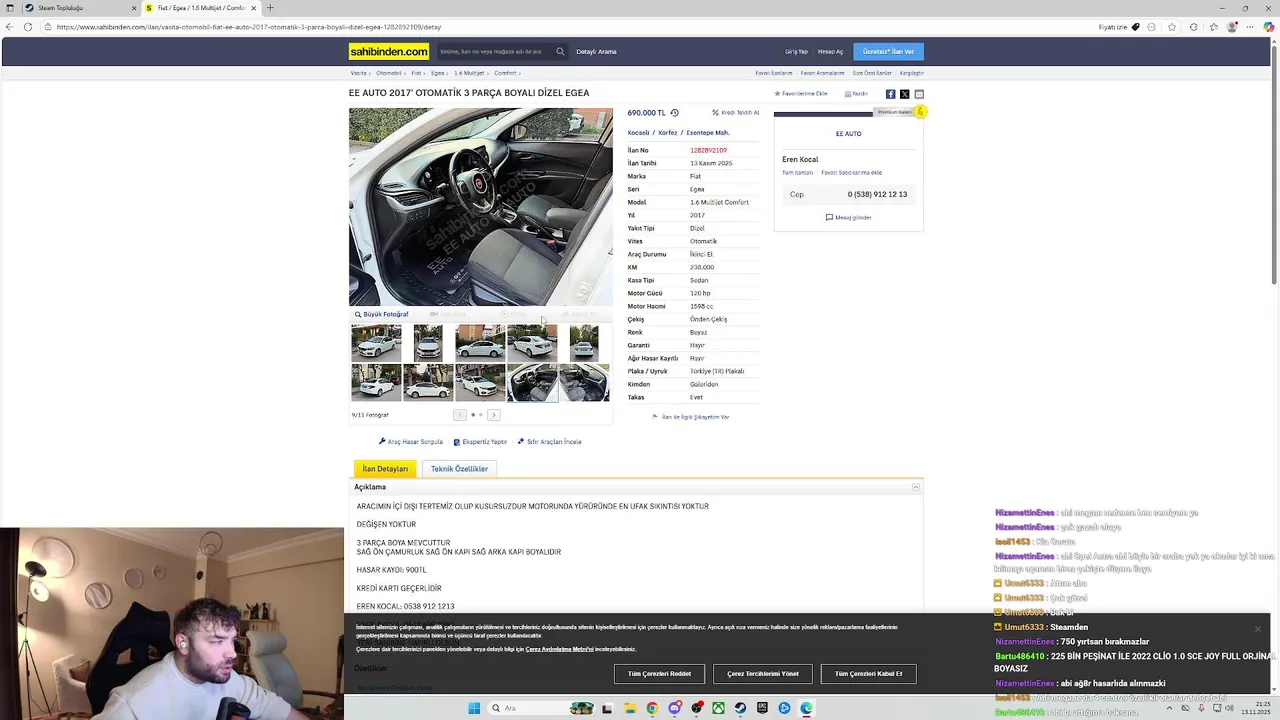This screenshot has width=1280, height=720.
Task: Open Büyük Fotoğraf large photo view
Action: click(x=382, y=314)
